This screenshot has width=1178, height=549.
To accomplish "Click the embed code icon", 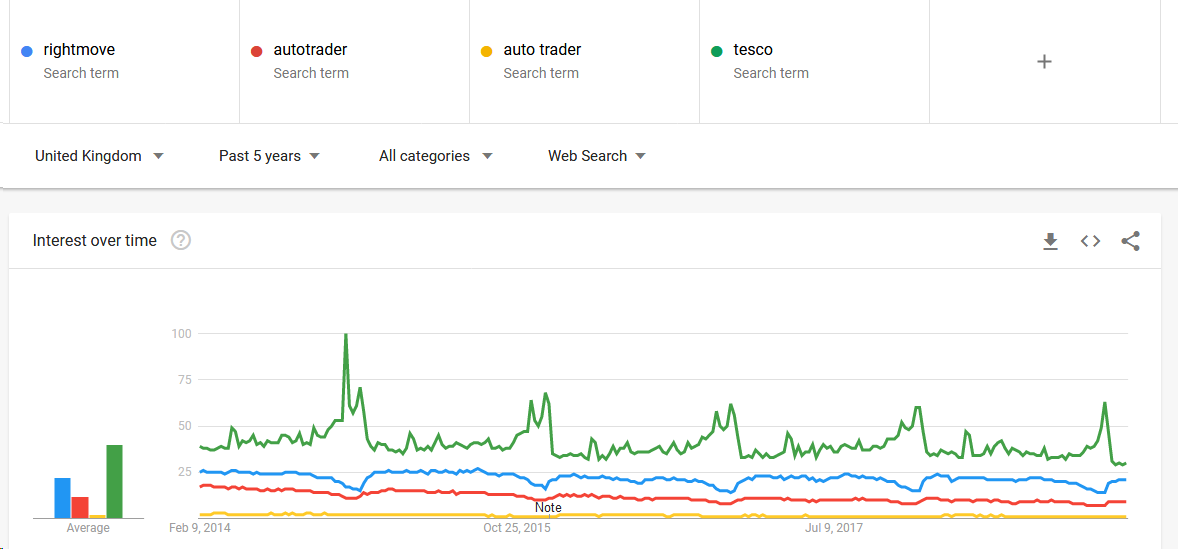I will [x=1090, y=241].
